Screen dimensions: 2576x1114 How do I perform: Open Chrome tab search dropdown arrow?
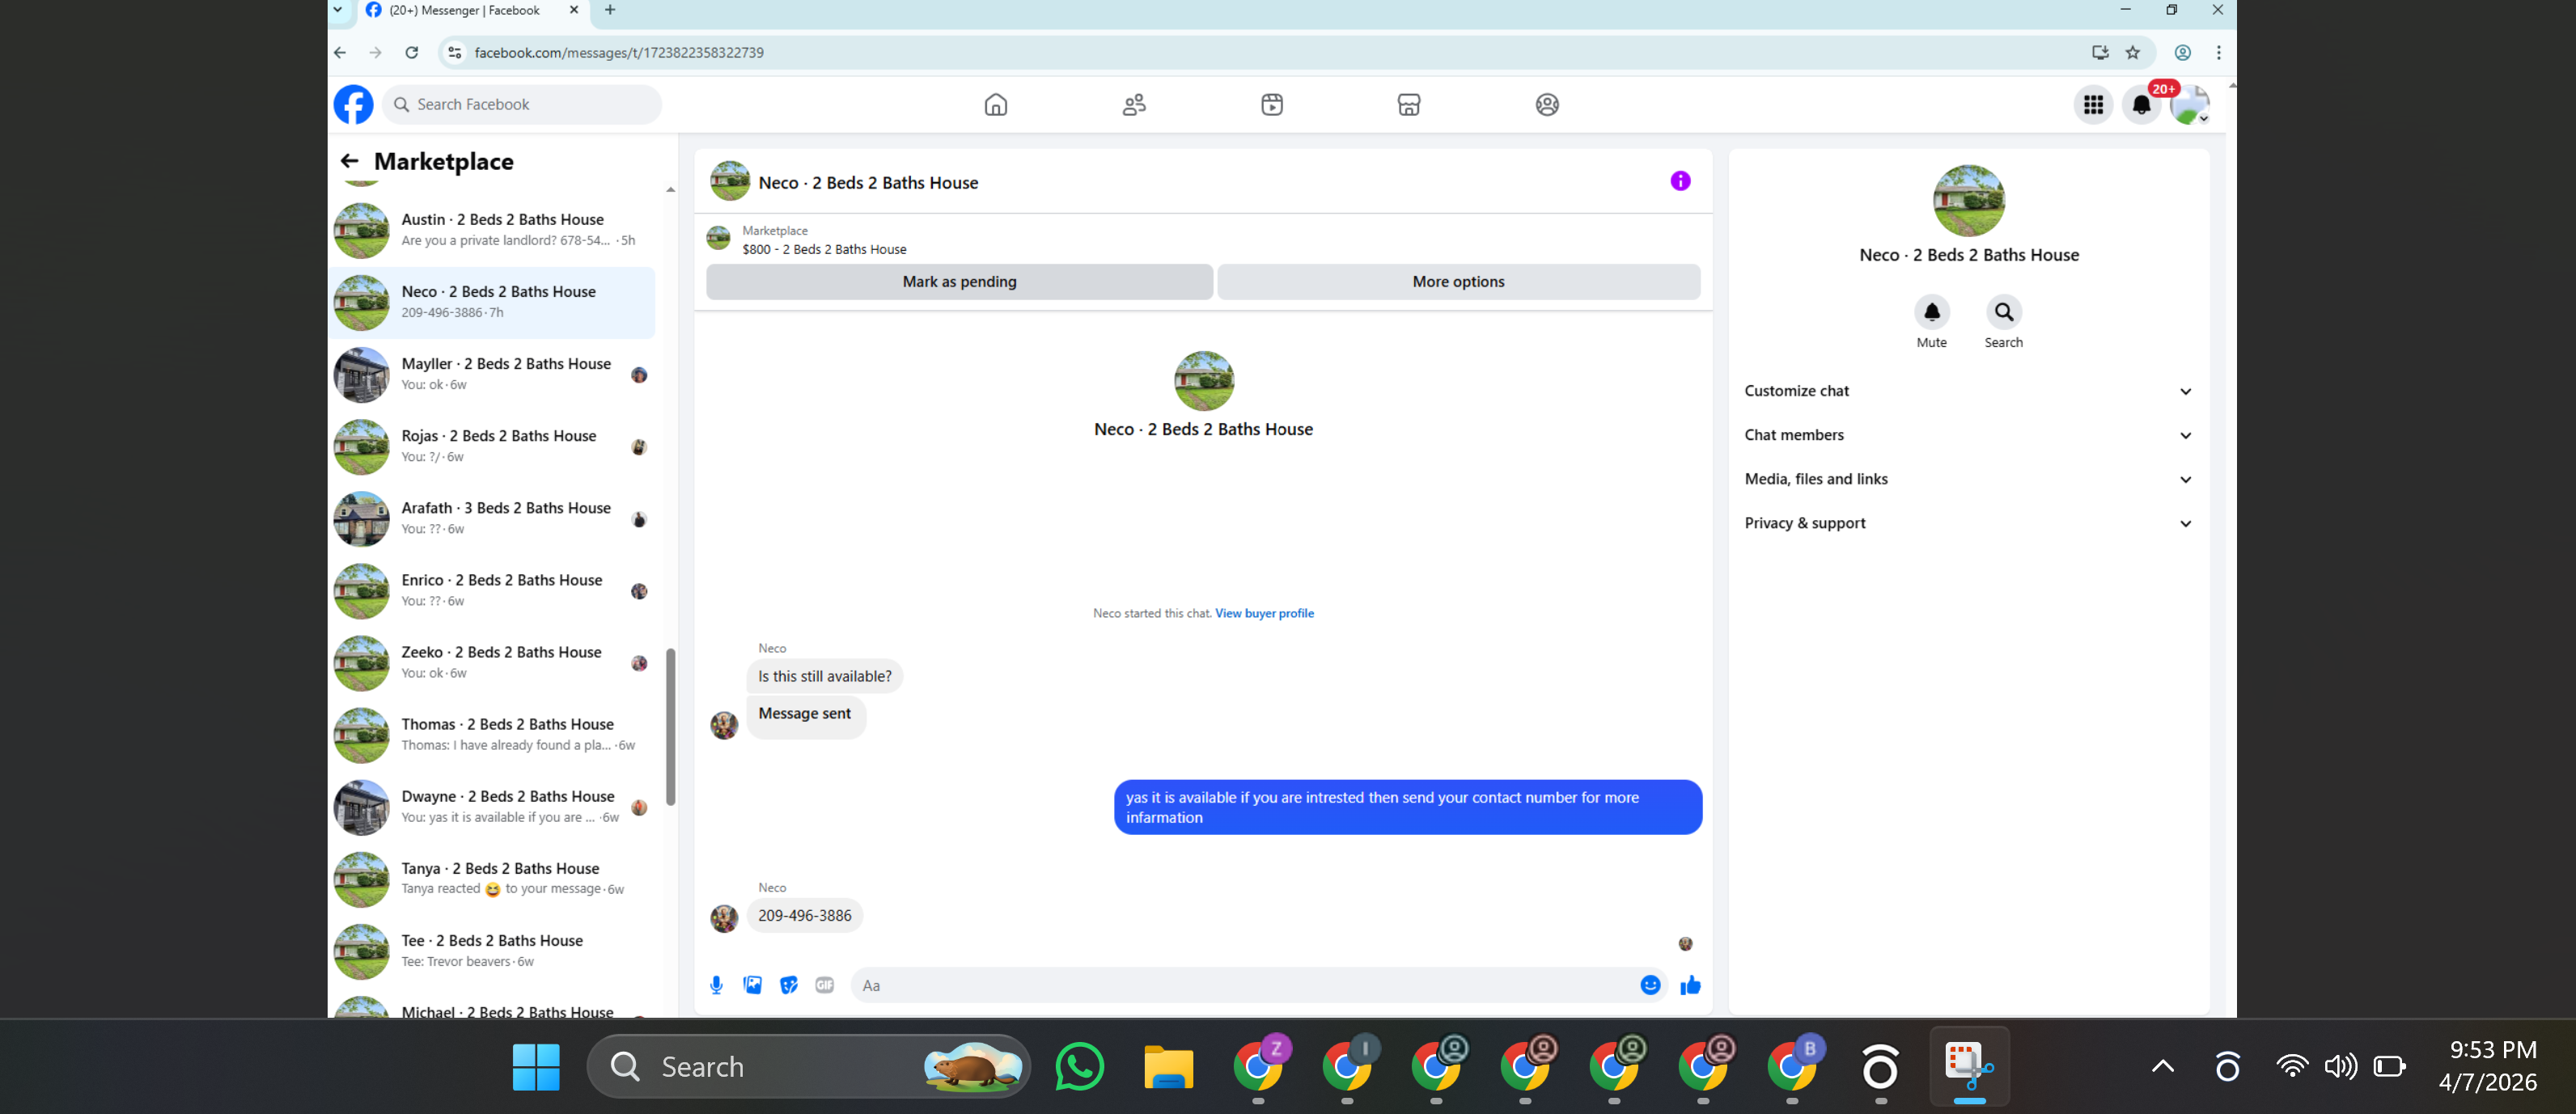338,10
